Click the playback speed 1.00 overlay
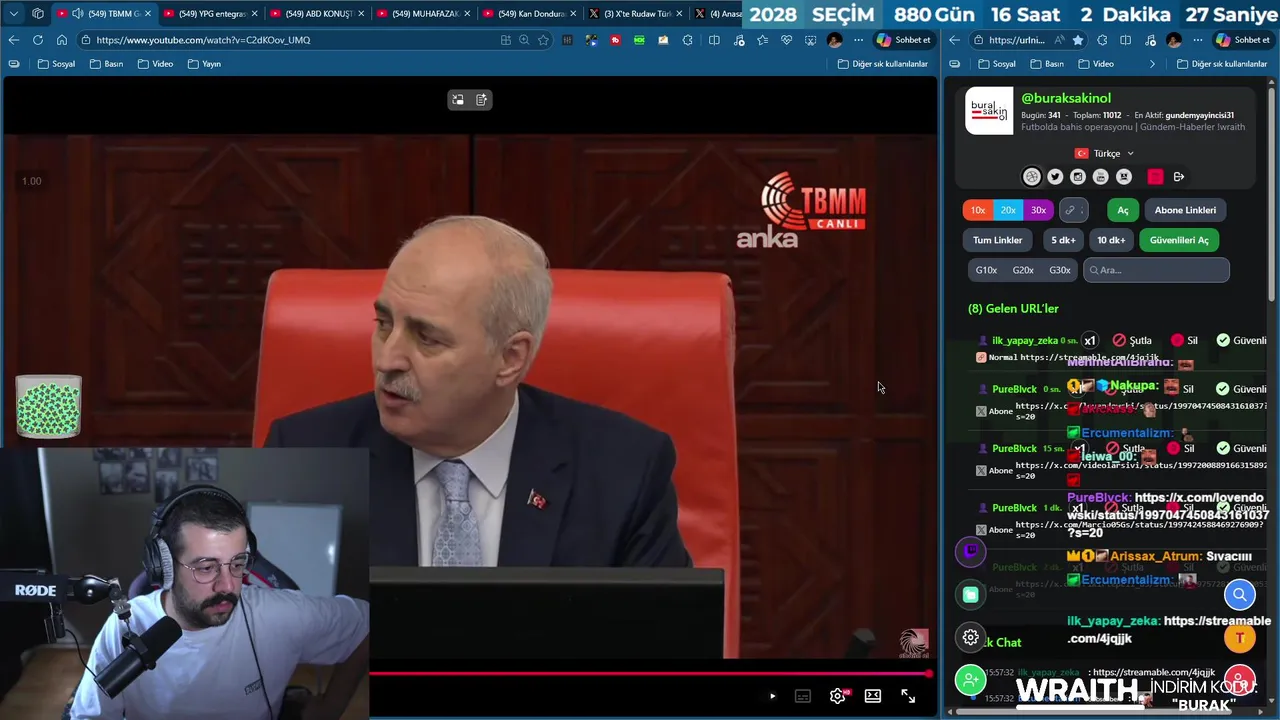1280x720 pixels. (32, 181)
